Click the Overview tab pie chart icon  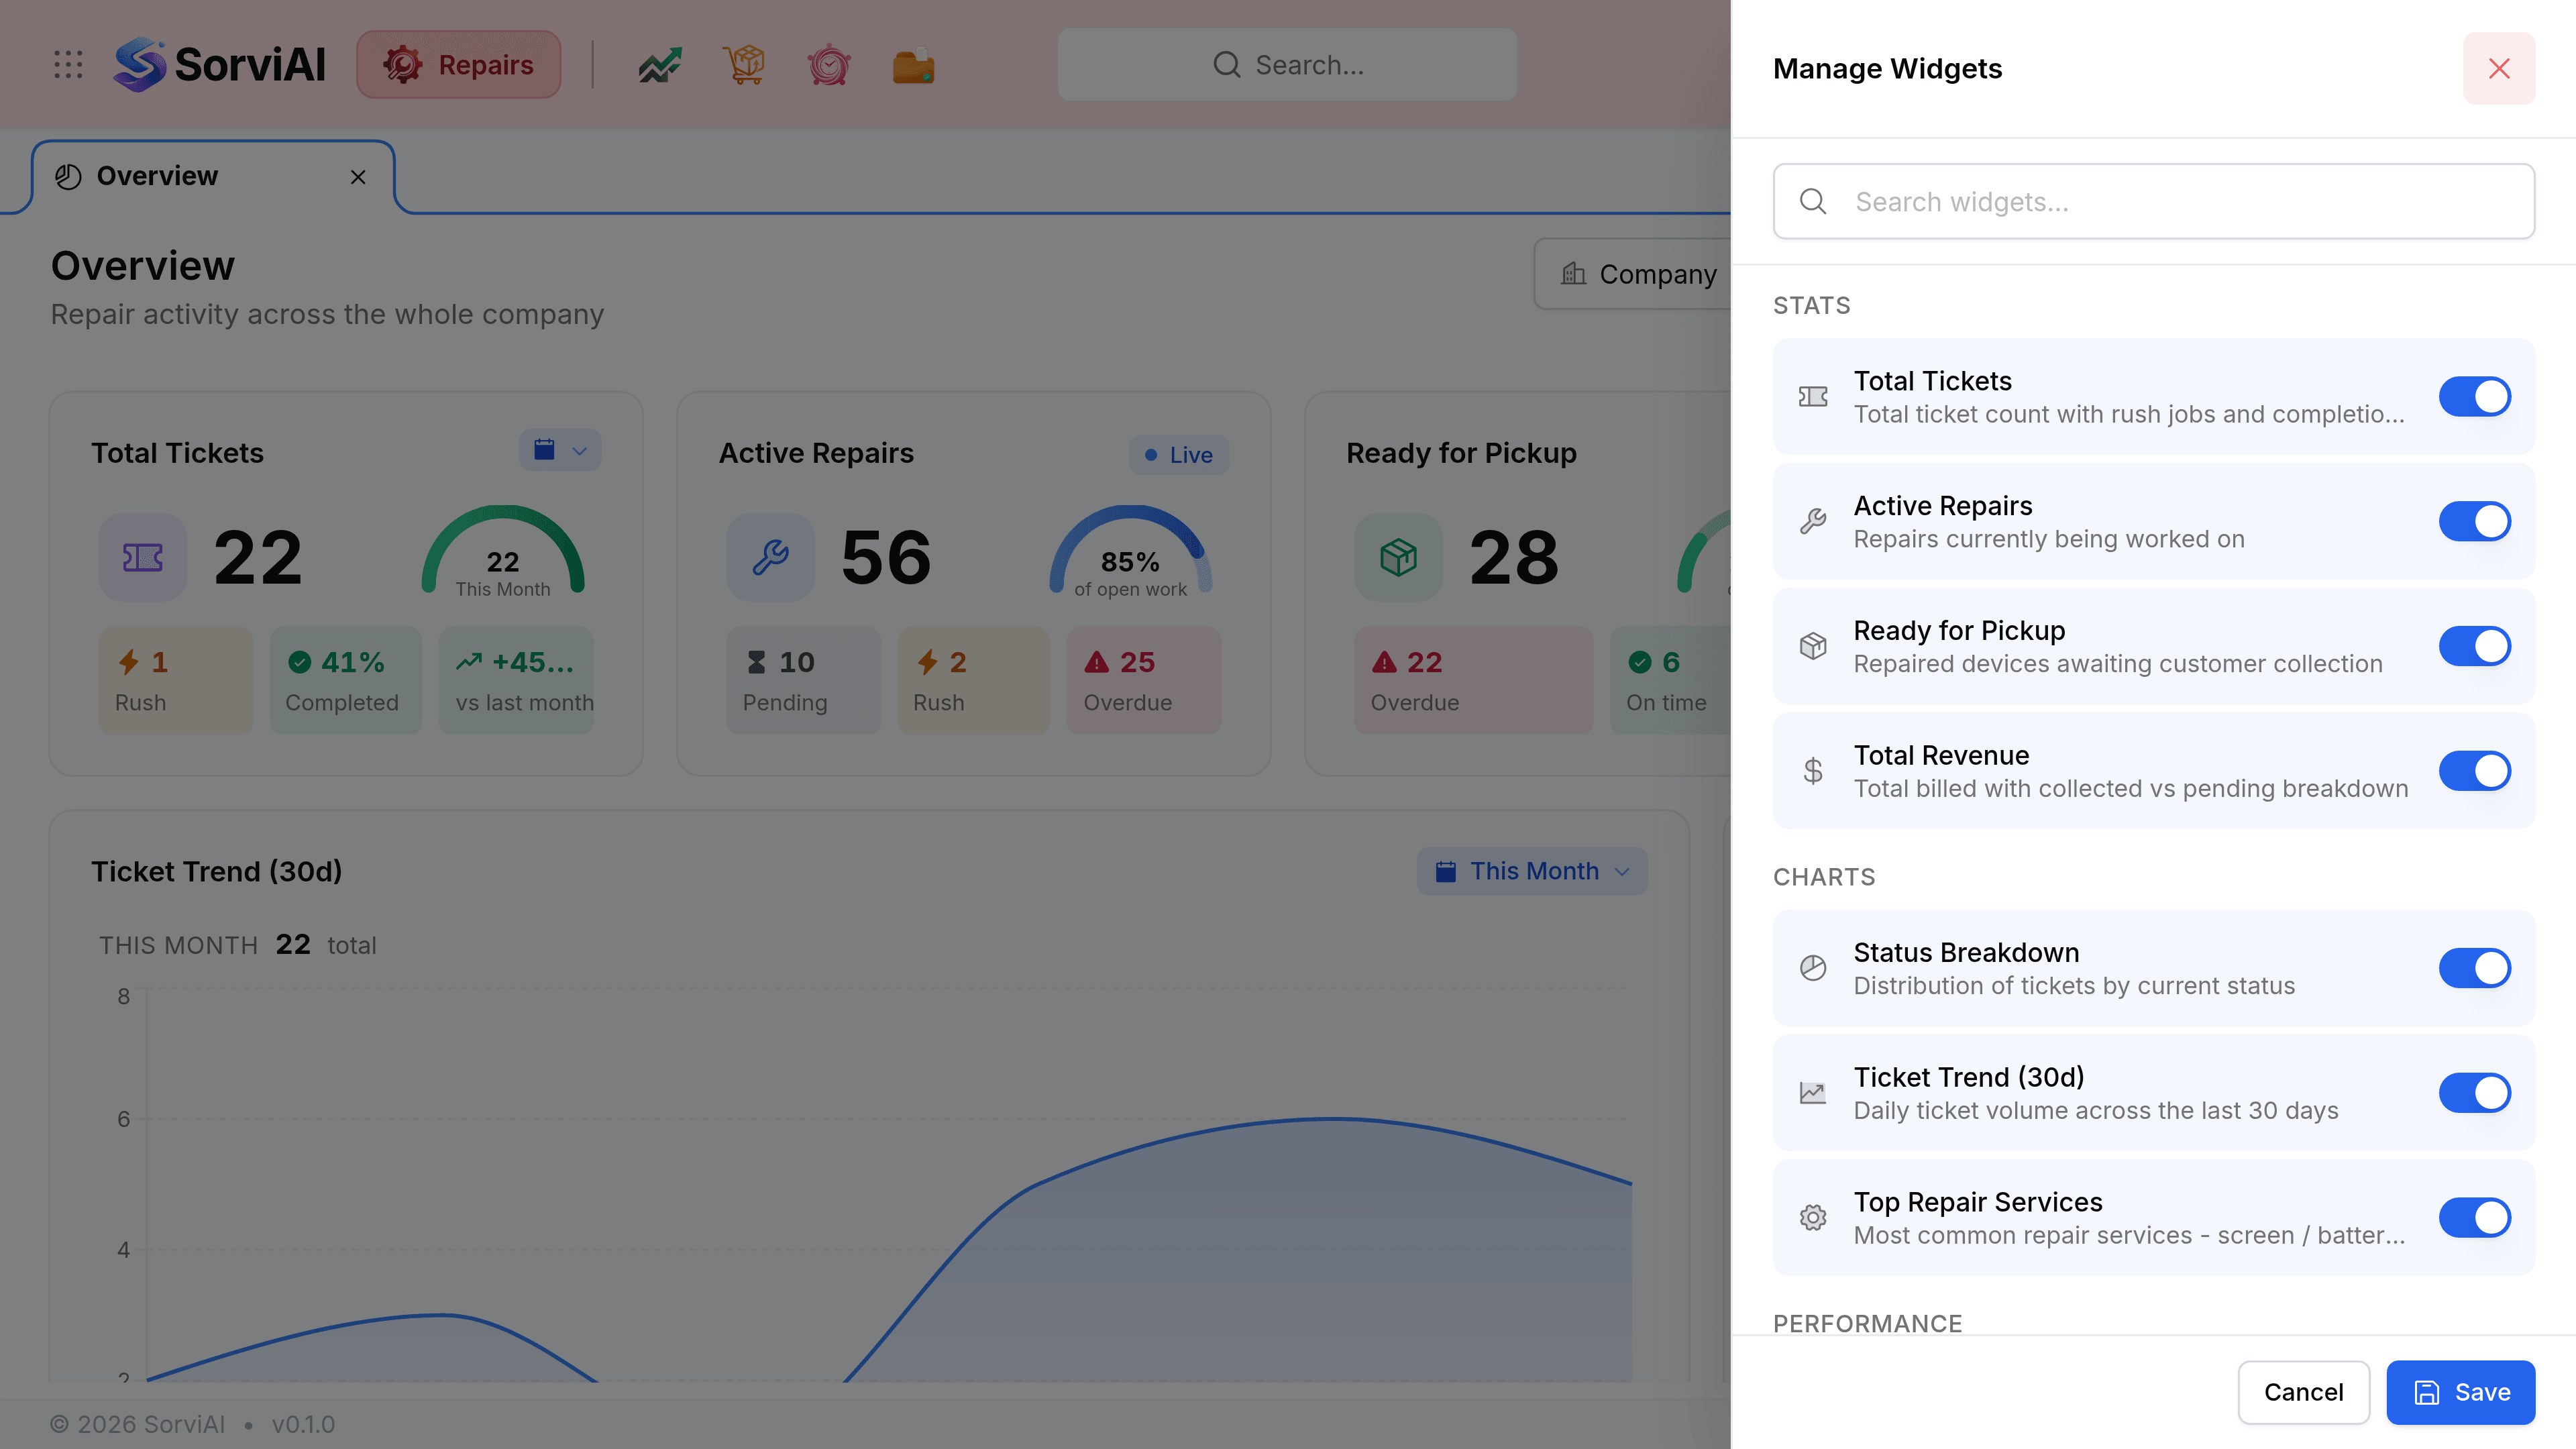(x=68, y=177)
